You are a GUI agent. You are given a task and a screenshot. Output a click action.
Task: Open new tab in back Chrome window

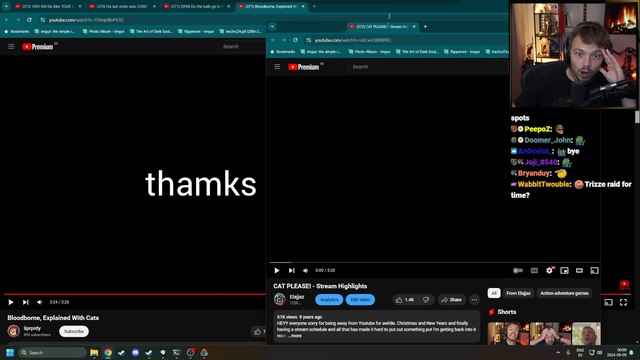pos(314,7)
